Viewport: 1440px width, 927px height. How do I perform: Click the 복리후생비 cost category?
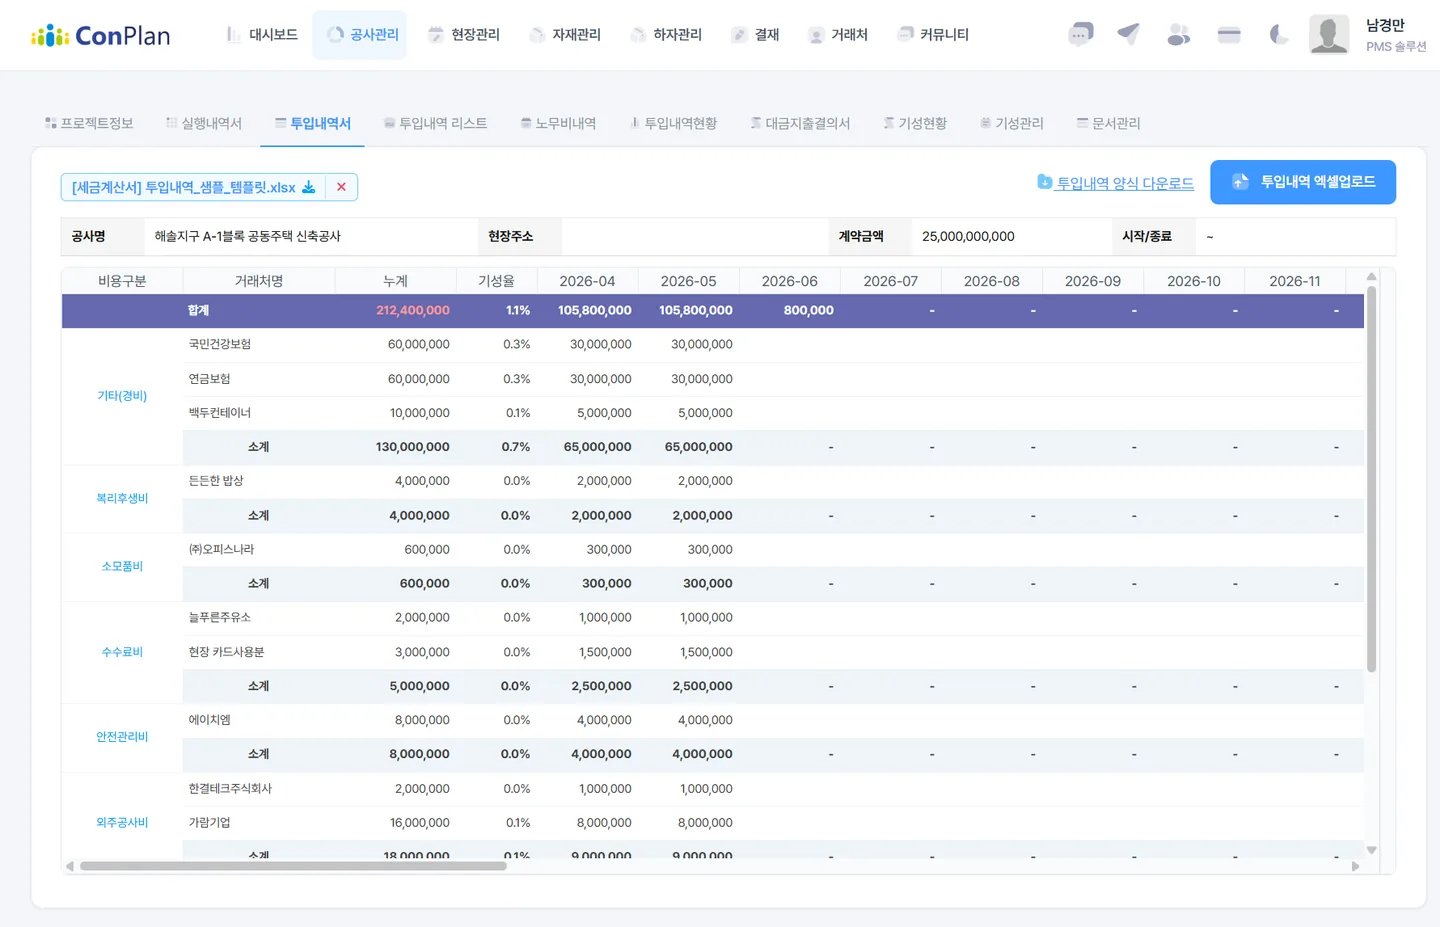tap(122, 498)
